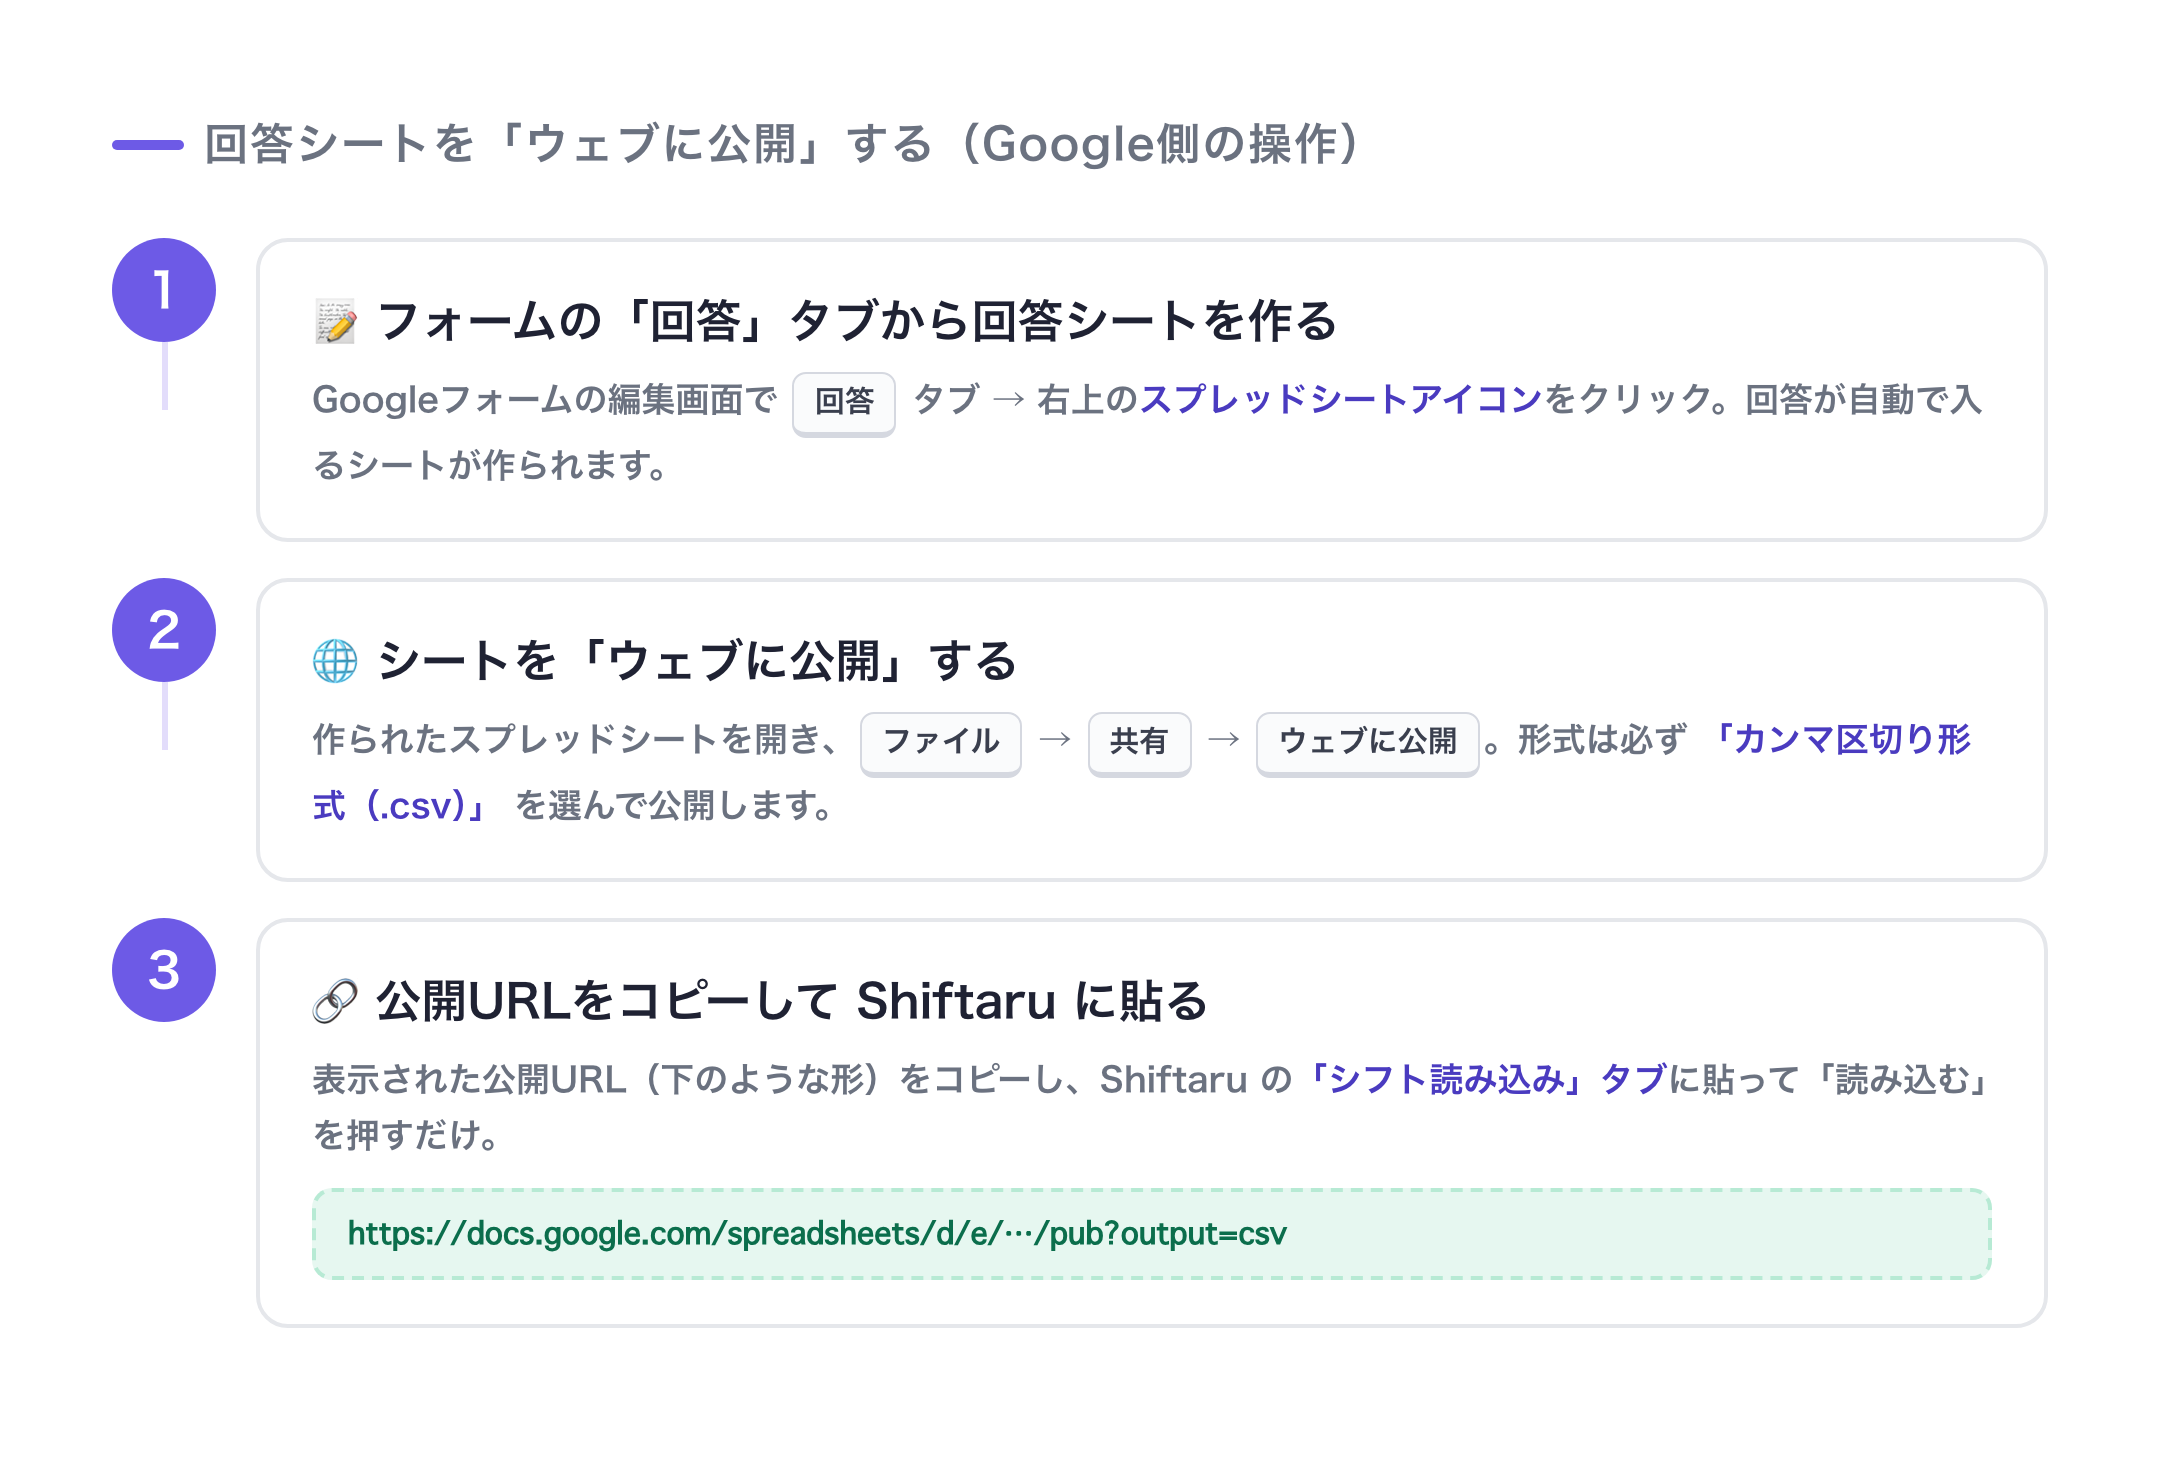
Task: Click the globe emoji icon
Action: [x=335, y=661]
